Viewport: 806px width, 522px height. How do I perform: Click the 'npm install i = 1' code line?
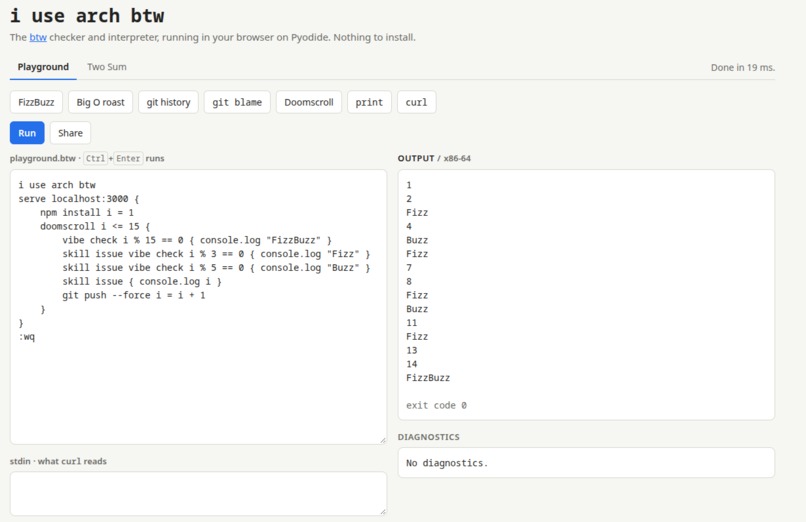87,212
